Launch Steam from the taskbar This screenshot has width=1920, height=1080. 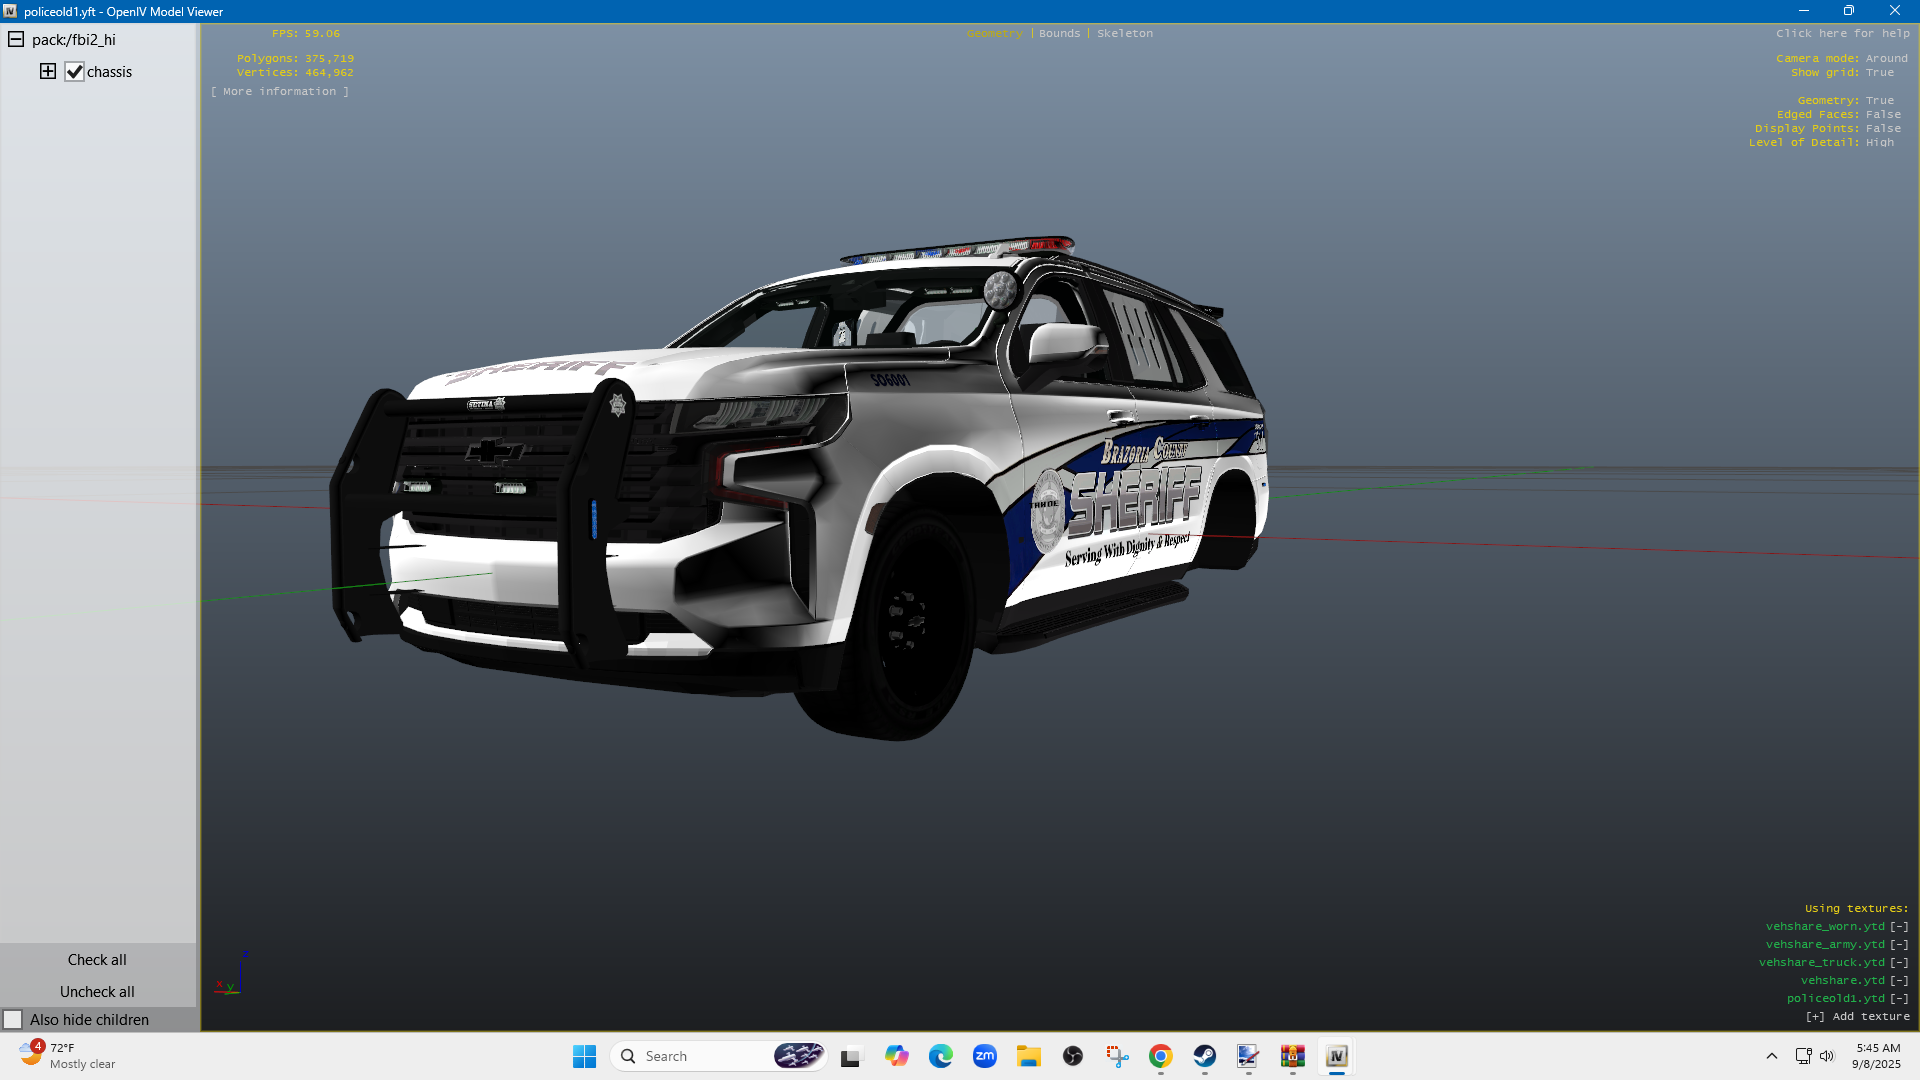tap(1204, 1056)
